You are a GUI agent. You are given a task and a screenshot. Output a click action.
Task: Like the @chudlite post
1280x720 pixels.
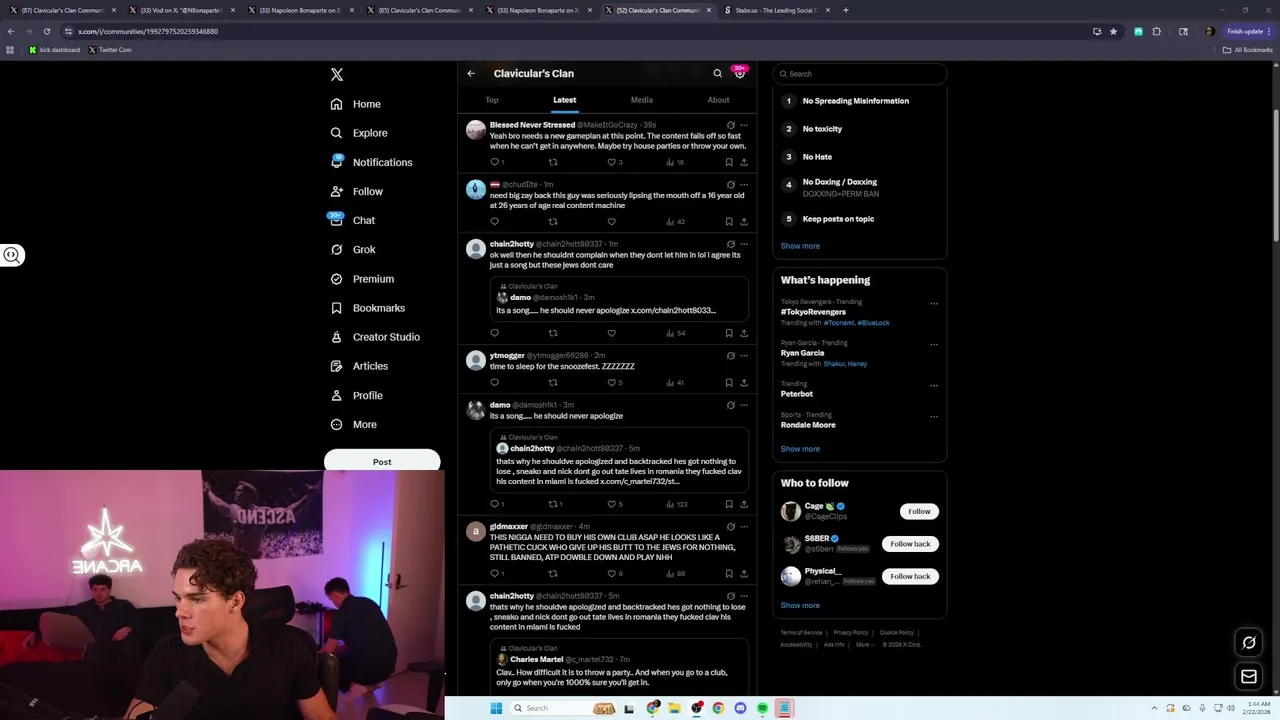click(x=612, y=222)
